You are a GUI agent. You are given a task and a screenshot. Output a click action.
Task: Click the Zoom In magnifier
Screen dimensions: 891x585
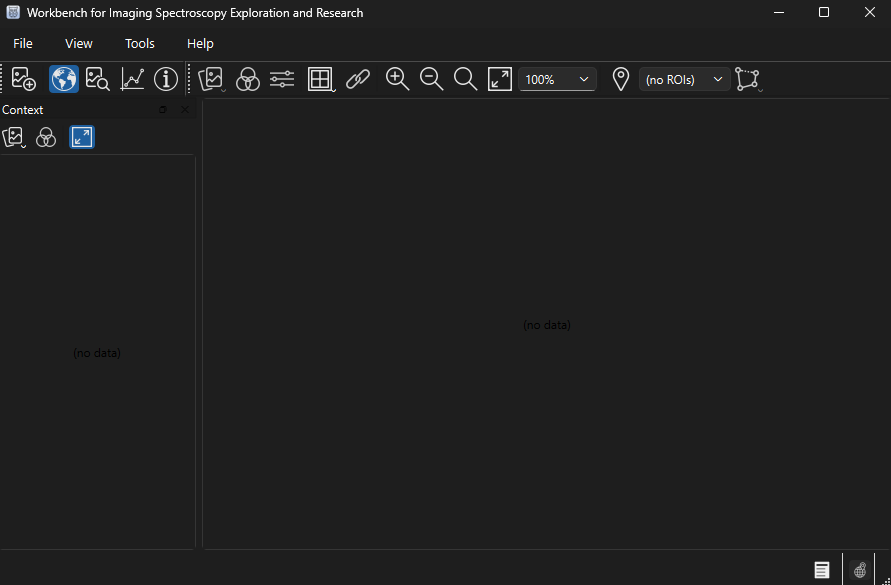[397, 79]
